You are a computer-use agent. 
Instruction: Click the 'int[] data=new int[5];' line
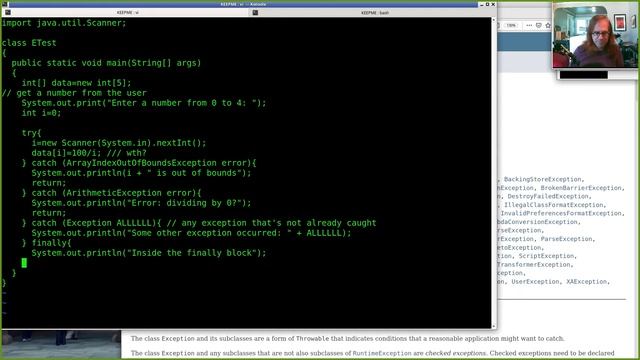click(76, 83)
